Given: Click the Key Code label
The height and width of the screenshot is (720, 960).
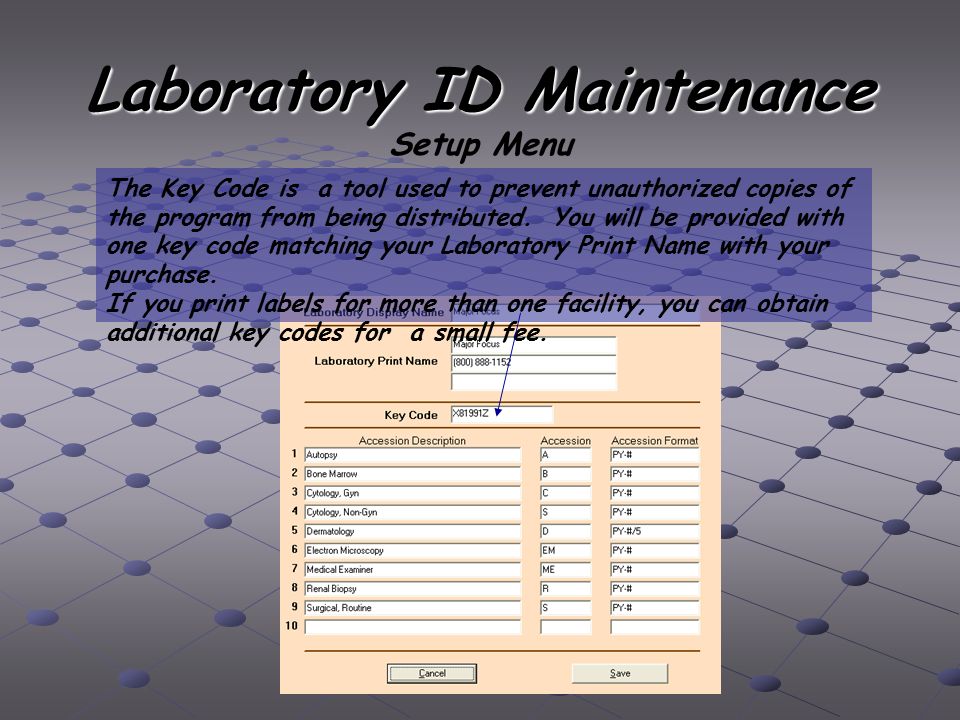Looking at the screenshot, I should [411, 415].
